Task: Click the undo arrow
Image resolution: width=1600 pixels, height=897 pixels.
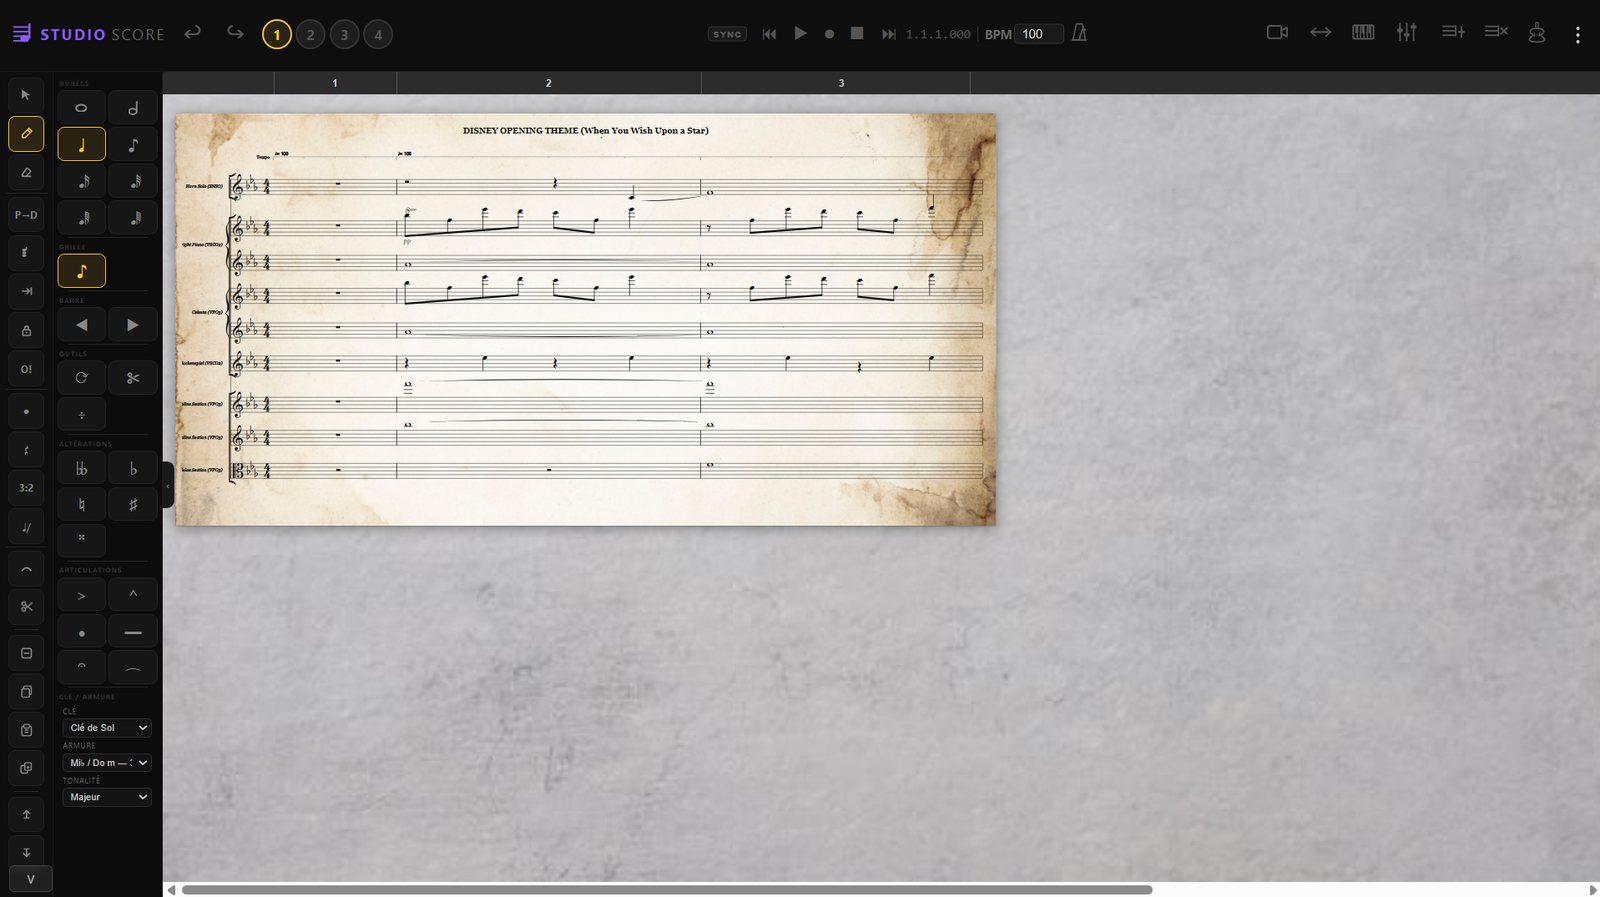Action: pyautogui.click(x=193, y=33)
